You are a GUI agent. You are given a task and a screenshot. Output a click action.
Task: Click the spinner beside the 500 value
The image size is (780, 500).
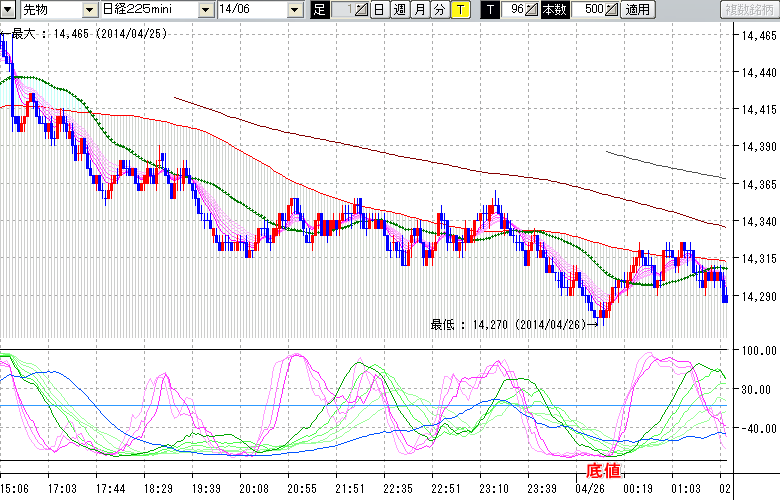coord(612,10)
